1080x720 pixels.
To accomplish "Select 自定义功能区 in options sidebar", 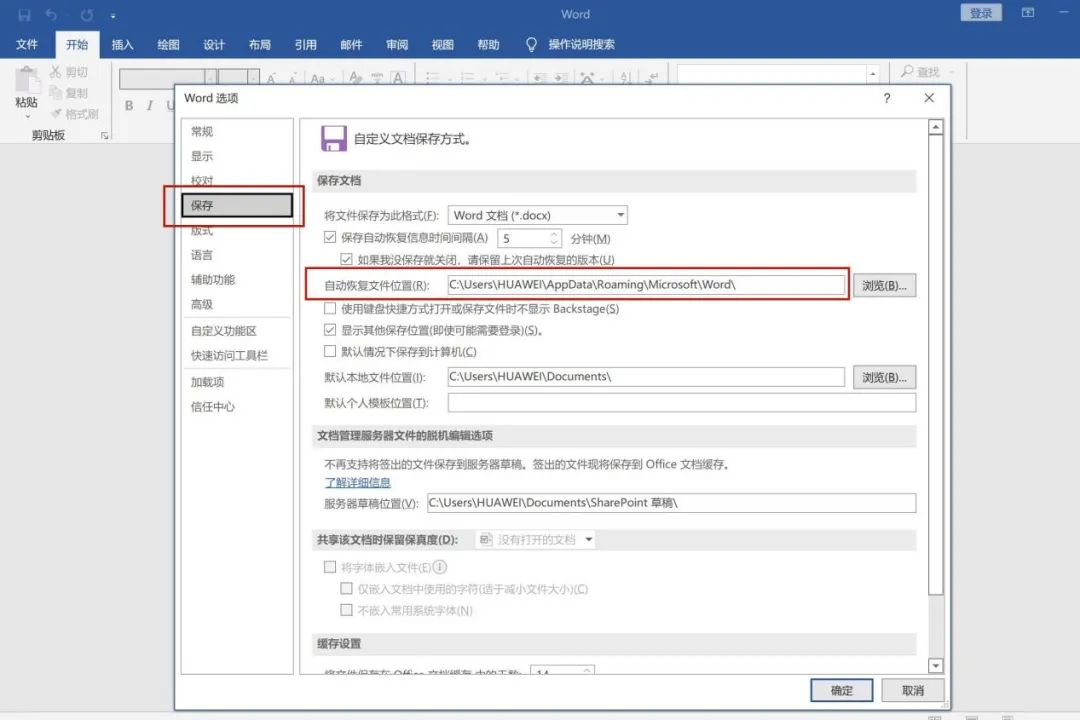I will [x=237, y=331].
